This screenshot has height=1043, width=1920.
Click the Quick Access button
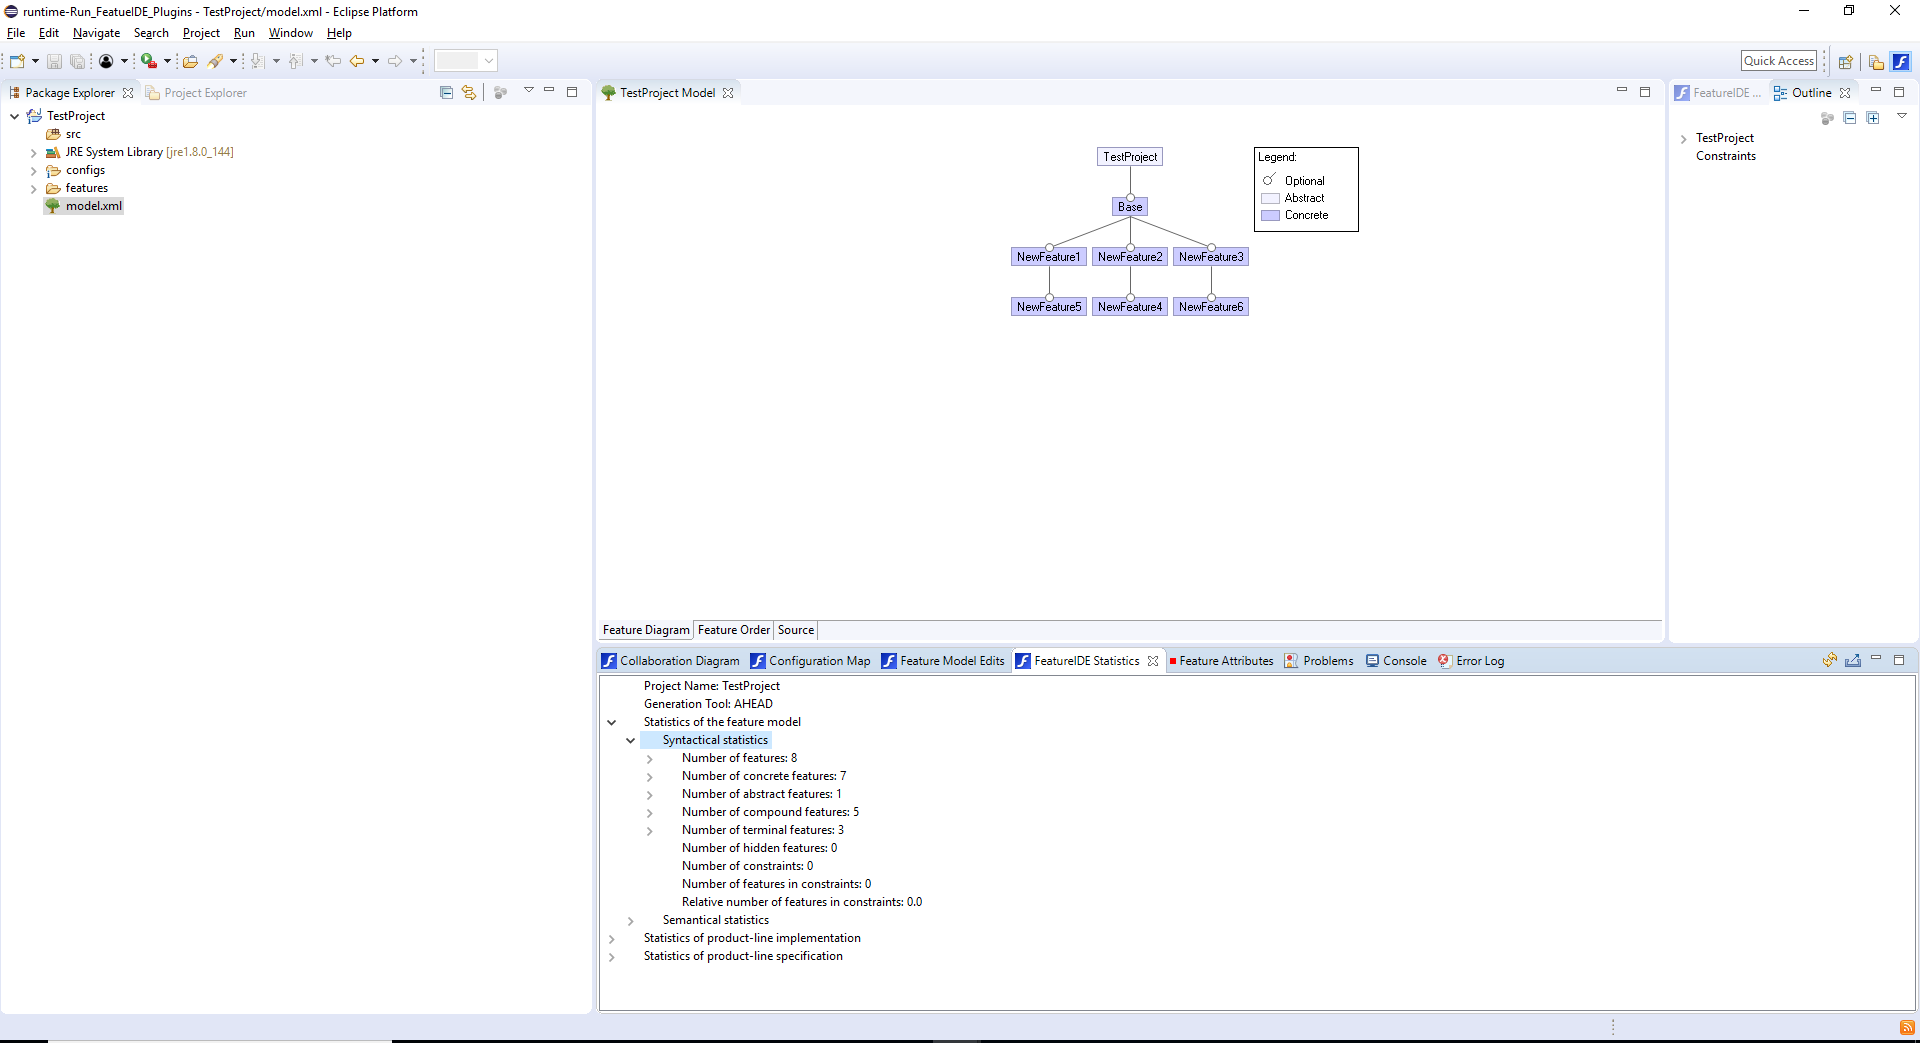click(1778, 60)
